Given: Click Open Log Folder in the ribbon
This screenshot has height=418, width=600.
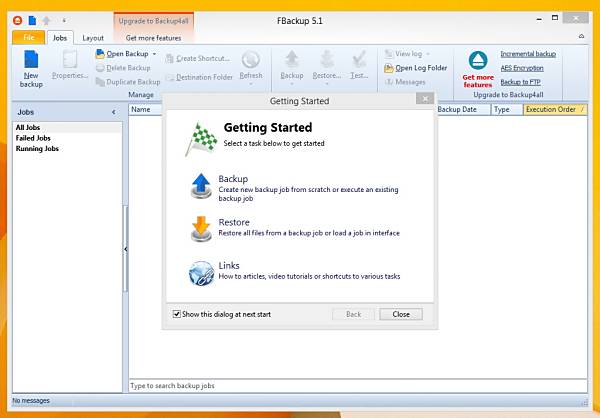Looking at the screenshot, I should click(x=416, y=68).
